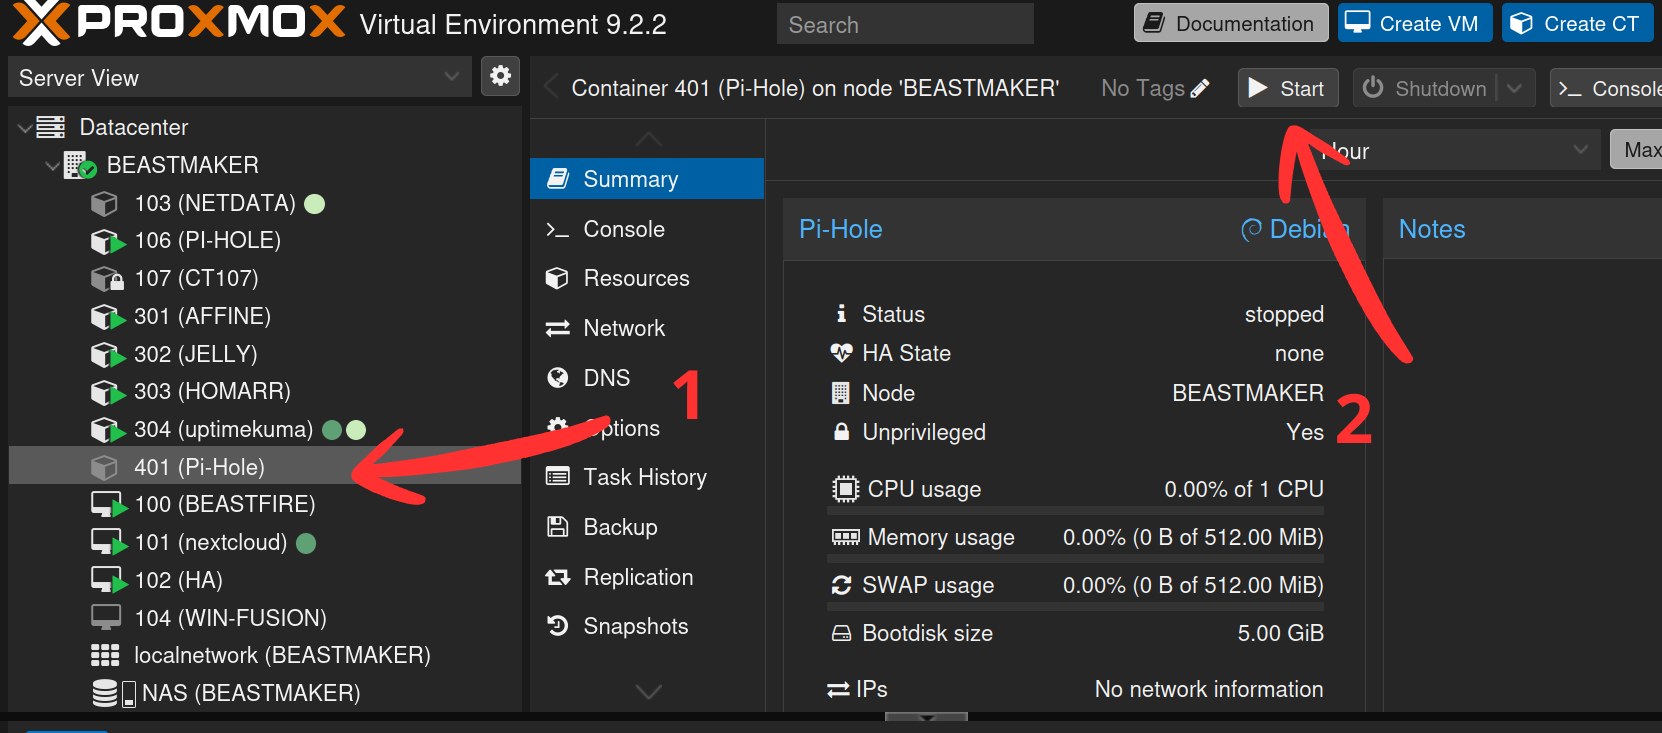Click the pencil icon to edit tags
The height and width of the screenshot is (733, 1662).
pos(1200,88)
